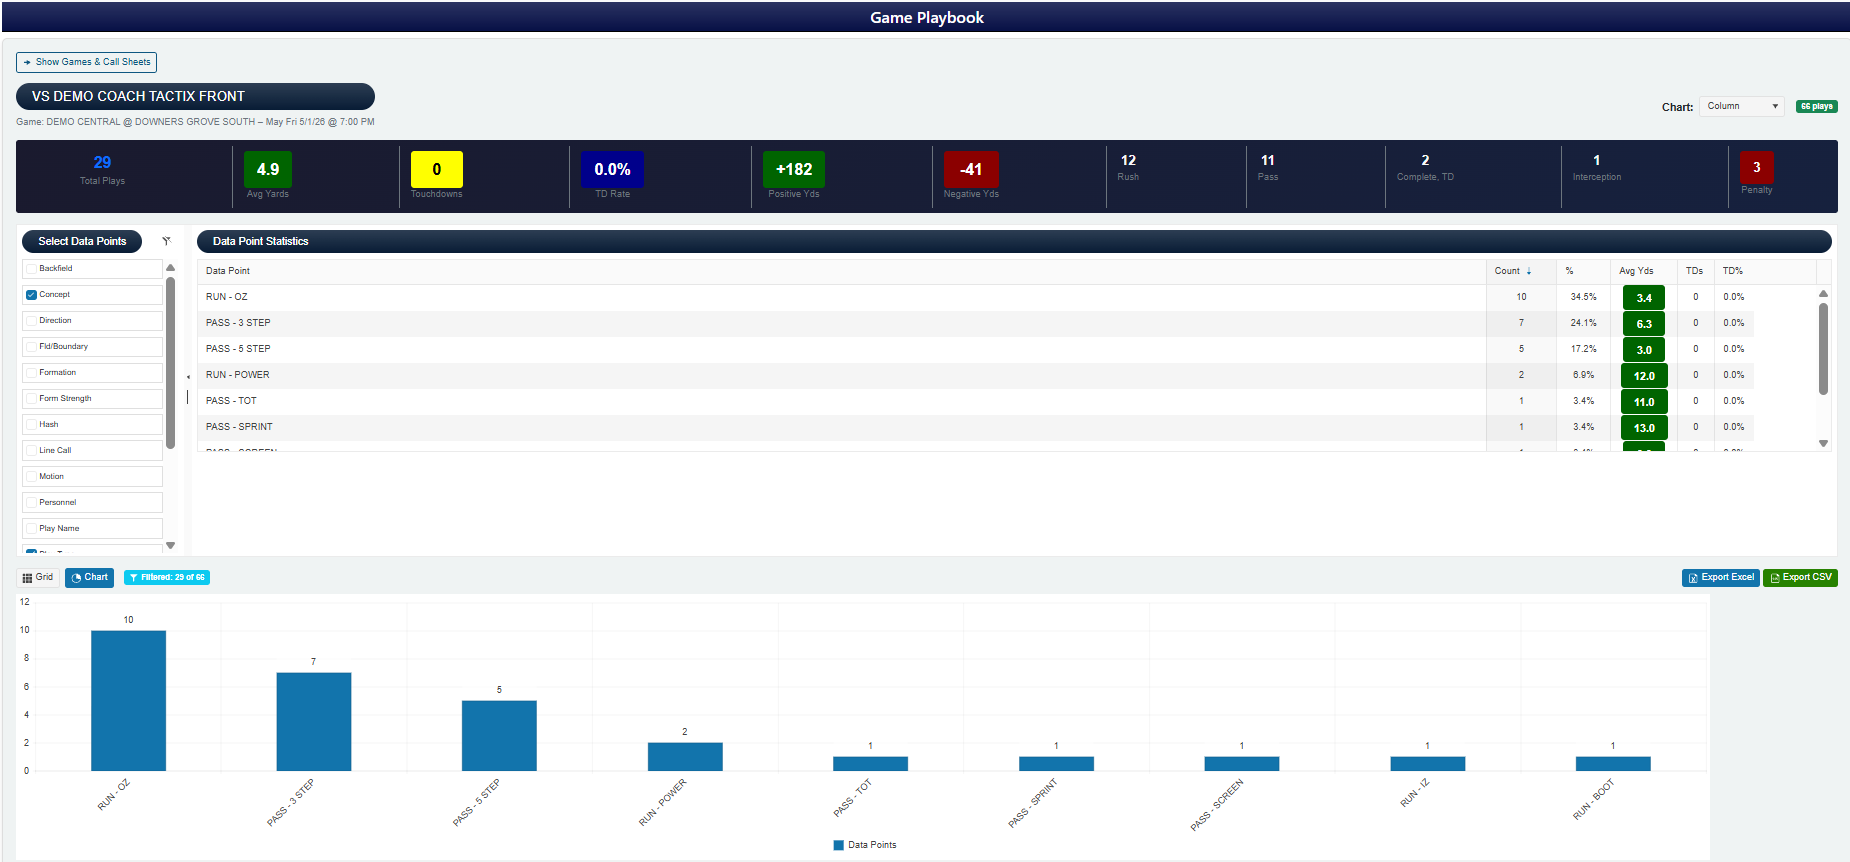This screenshot has width=1850, height=862.
Task: Click the clear filter icon beside Select Data Points
Action: [x=167, y=241]
